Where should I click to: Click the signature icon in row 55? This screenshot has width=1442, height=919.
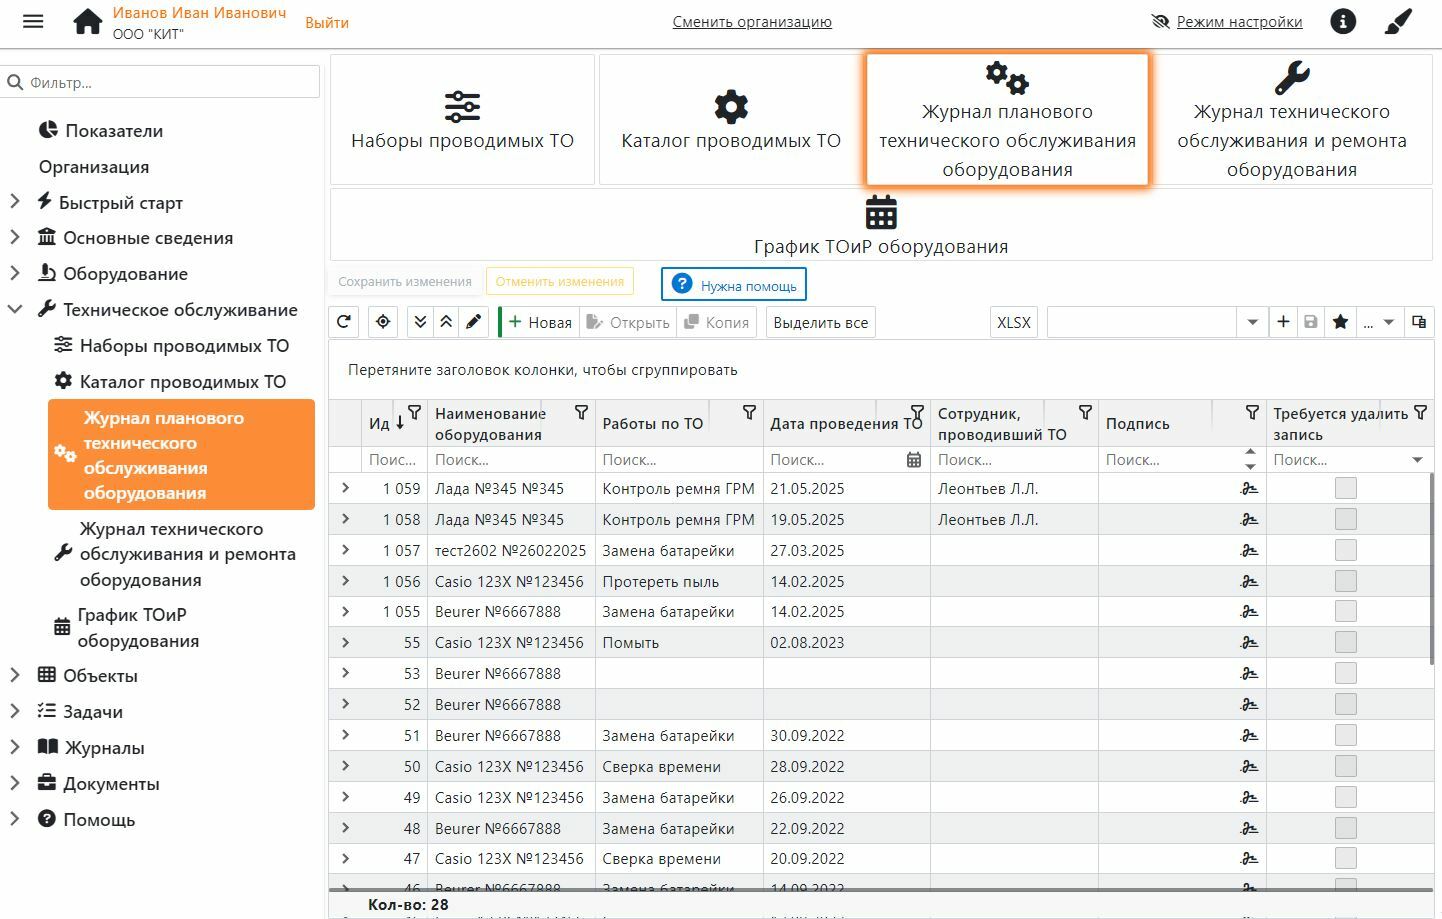click(1249, 643)
